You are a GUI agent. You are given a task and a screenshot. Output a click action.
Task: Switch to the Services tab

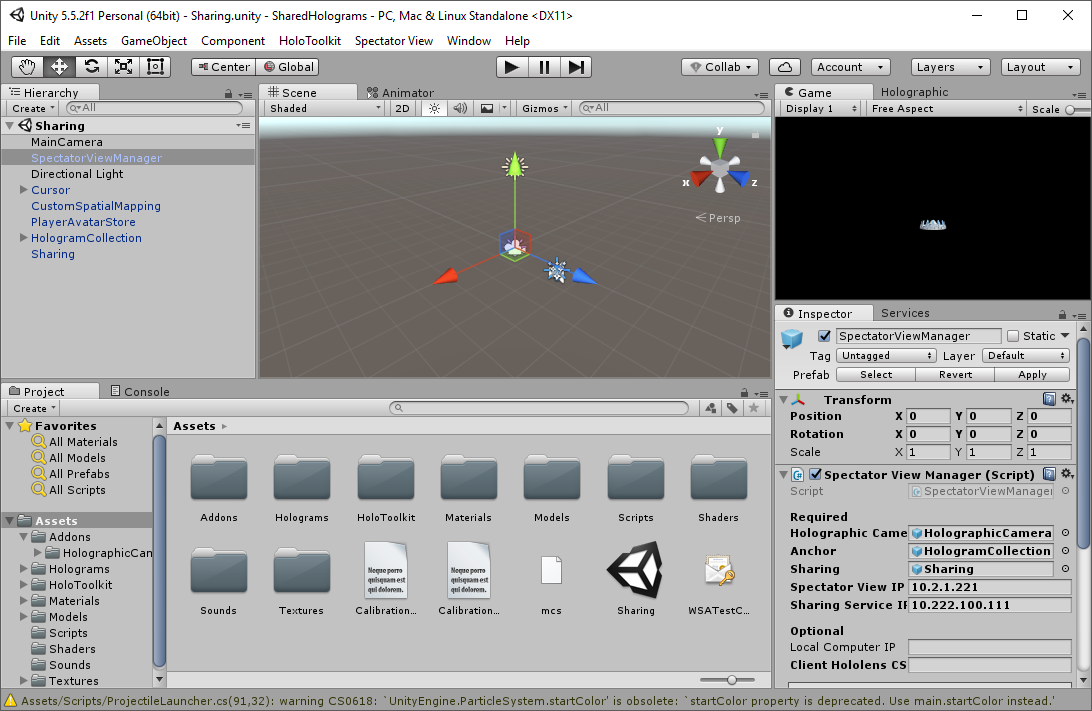905,313
